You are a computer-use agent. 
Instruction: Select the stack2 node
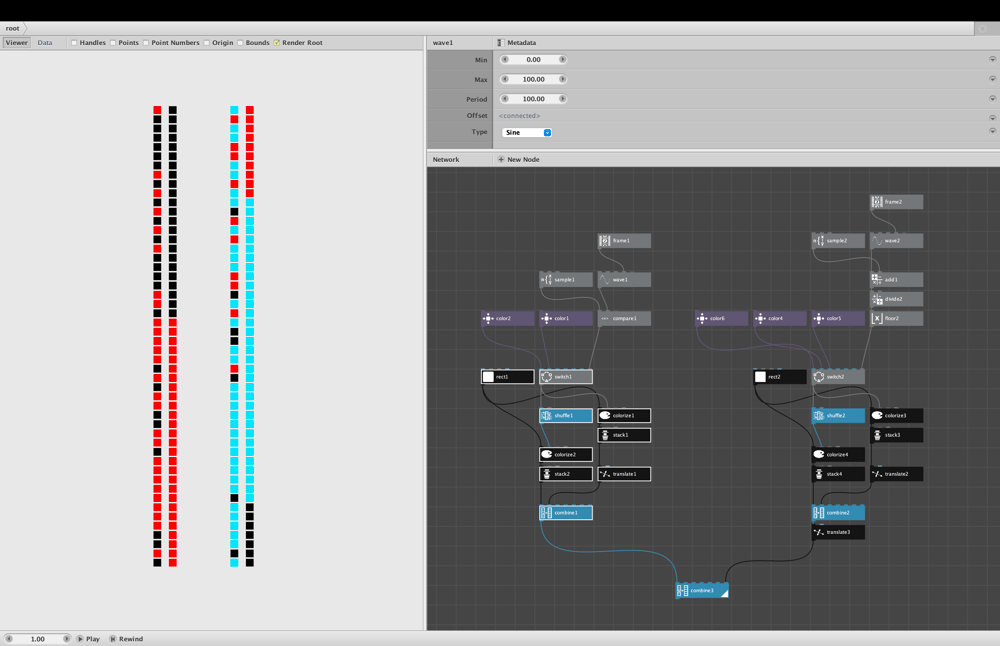pyautogui.click(x=566, y=474)
